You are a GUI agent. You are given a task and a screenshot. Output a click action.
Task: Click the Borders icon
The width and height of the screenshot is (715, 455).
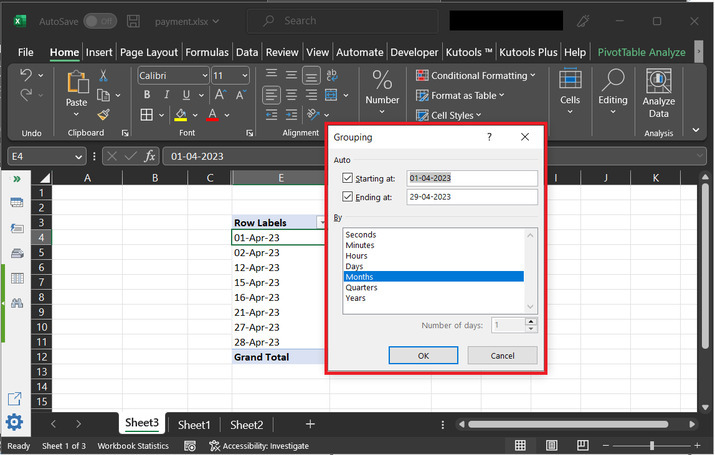[147, 115]
